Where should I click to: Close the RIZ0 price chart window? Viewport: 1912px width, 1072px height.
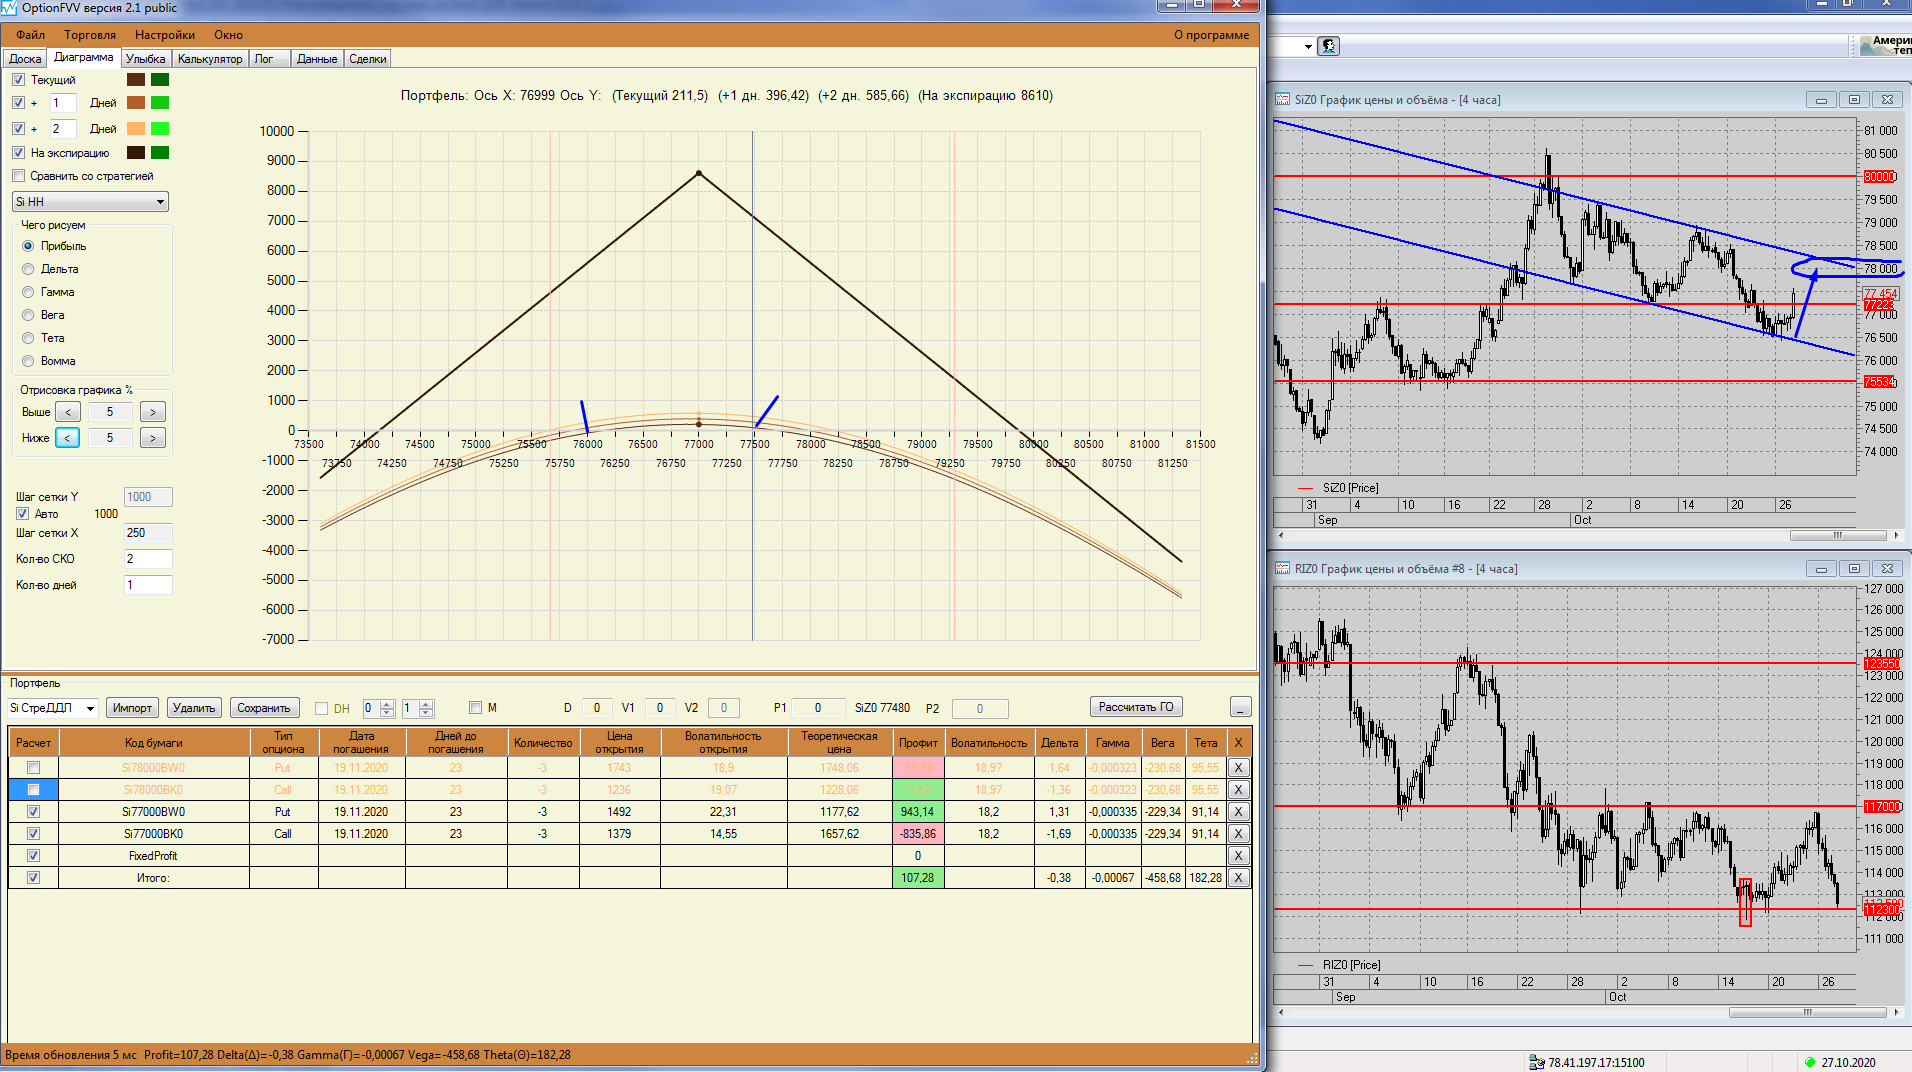coord(1887,569)
